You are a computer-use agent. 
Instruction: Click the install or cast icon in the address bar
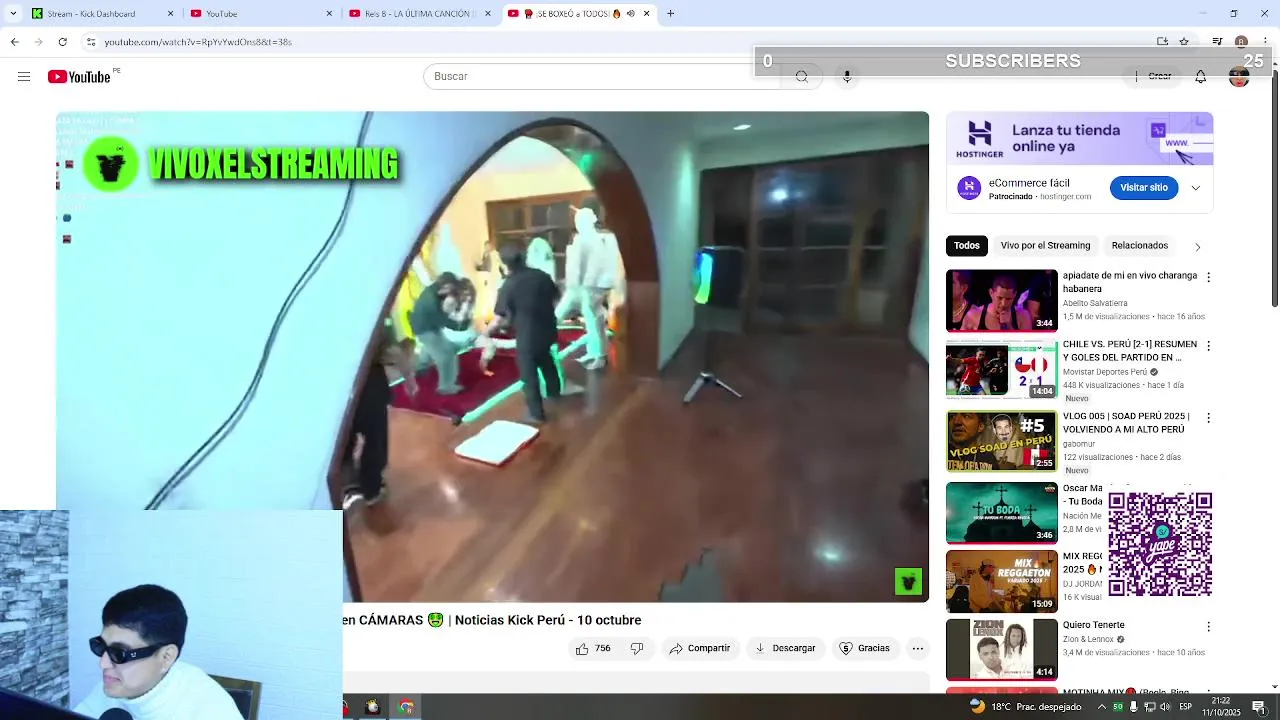tap(1162, 42)
